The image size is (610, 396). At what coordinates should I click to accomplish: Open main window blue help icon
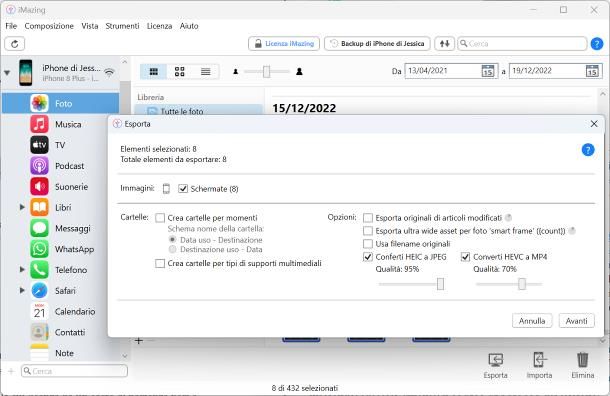click(597, 44)
